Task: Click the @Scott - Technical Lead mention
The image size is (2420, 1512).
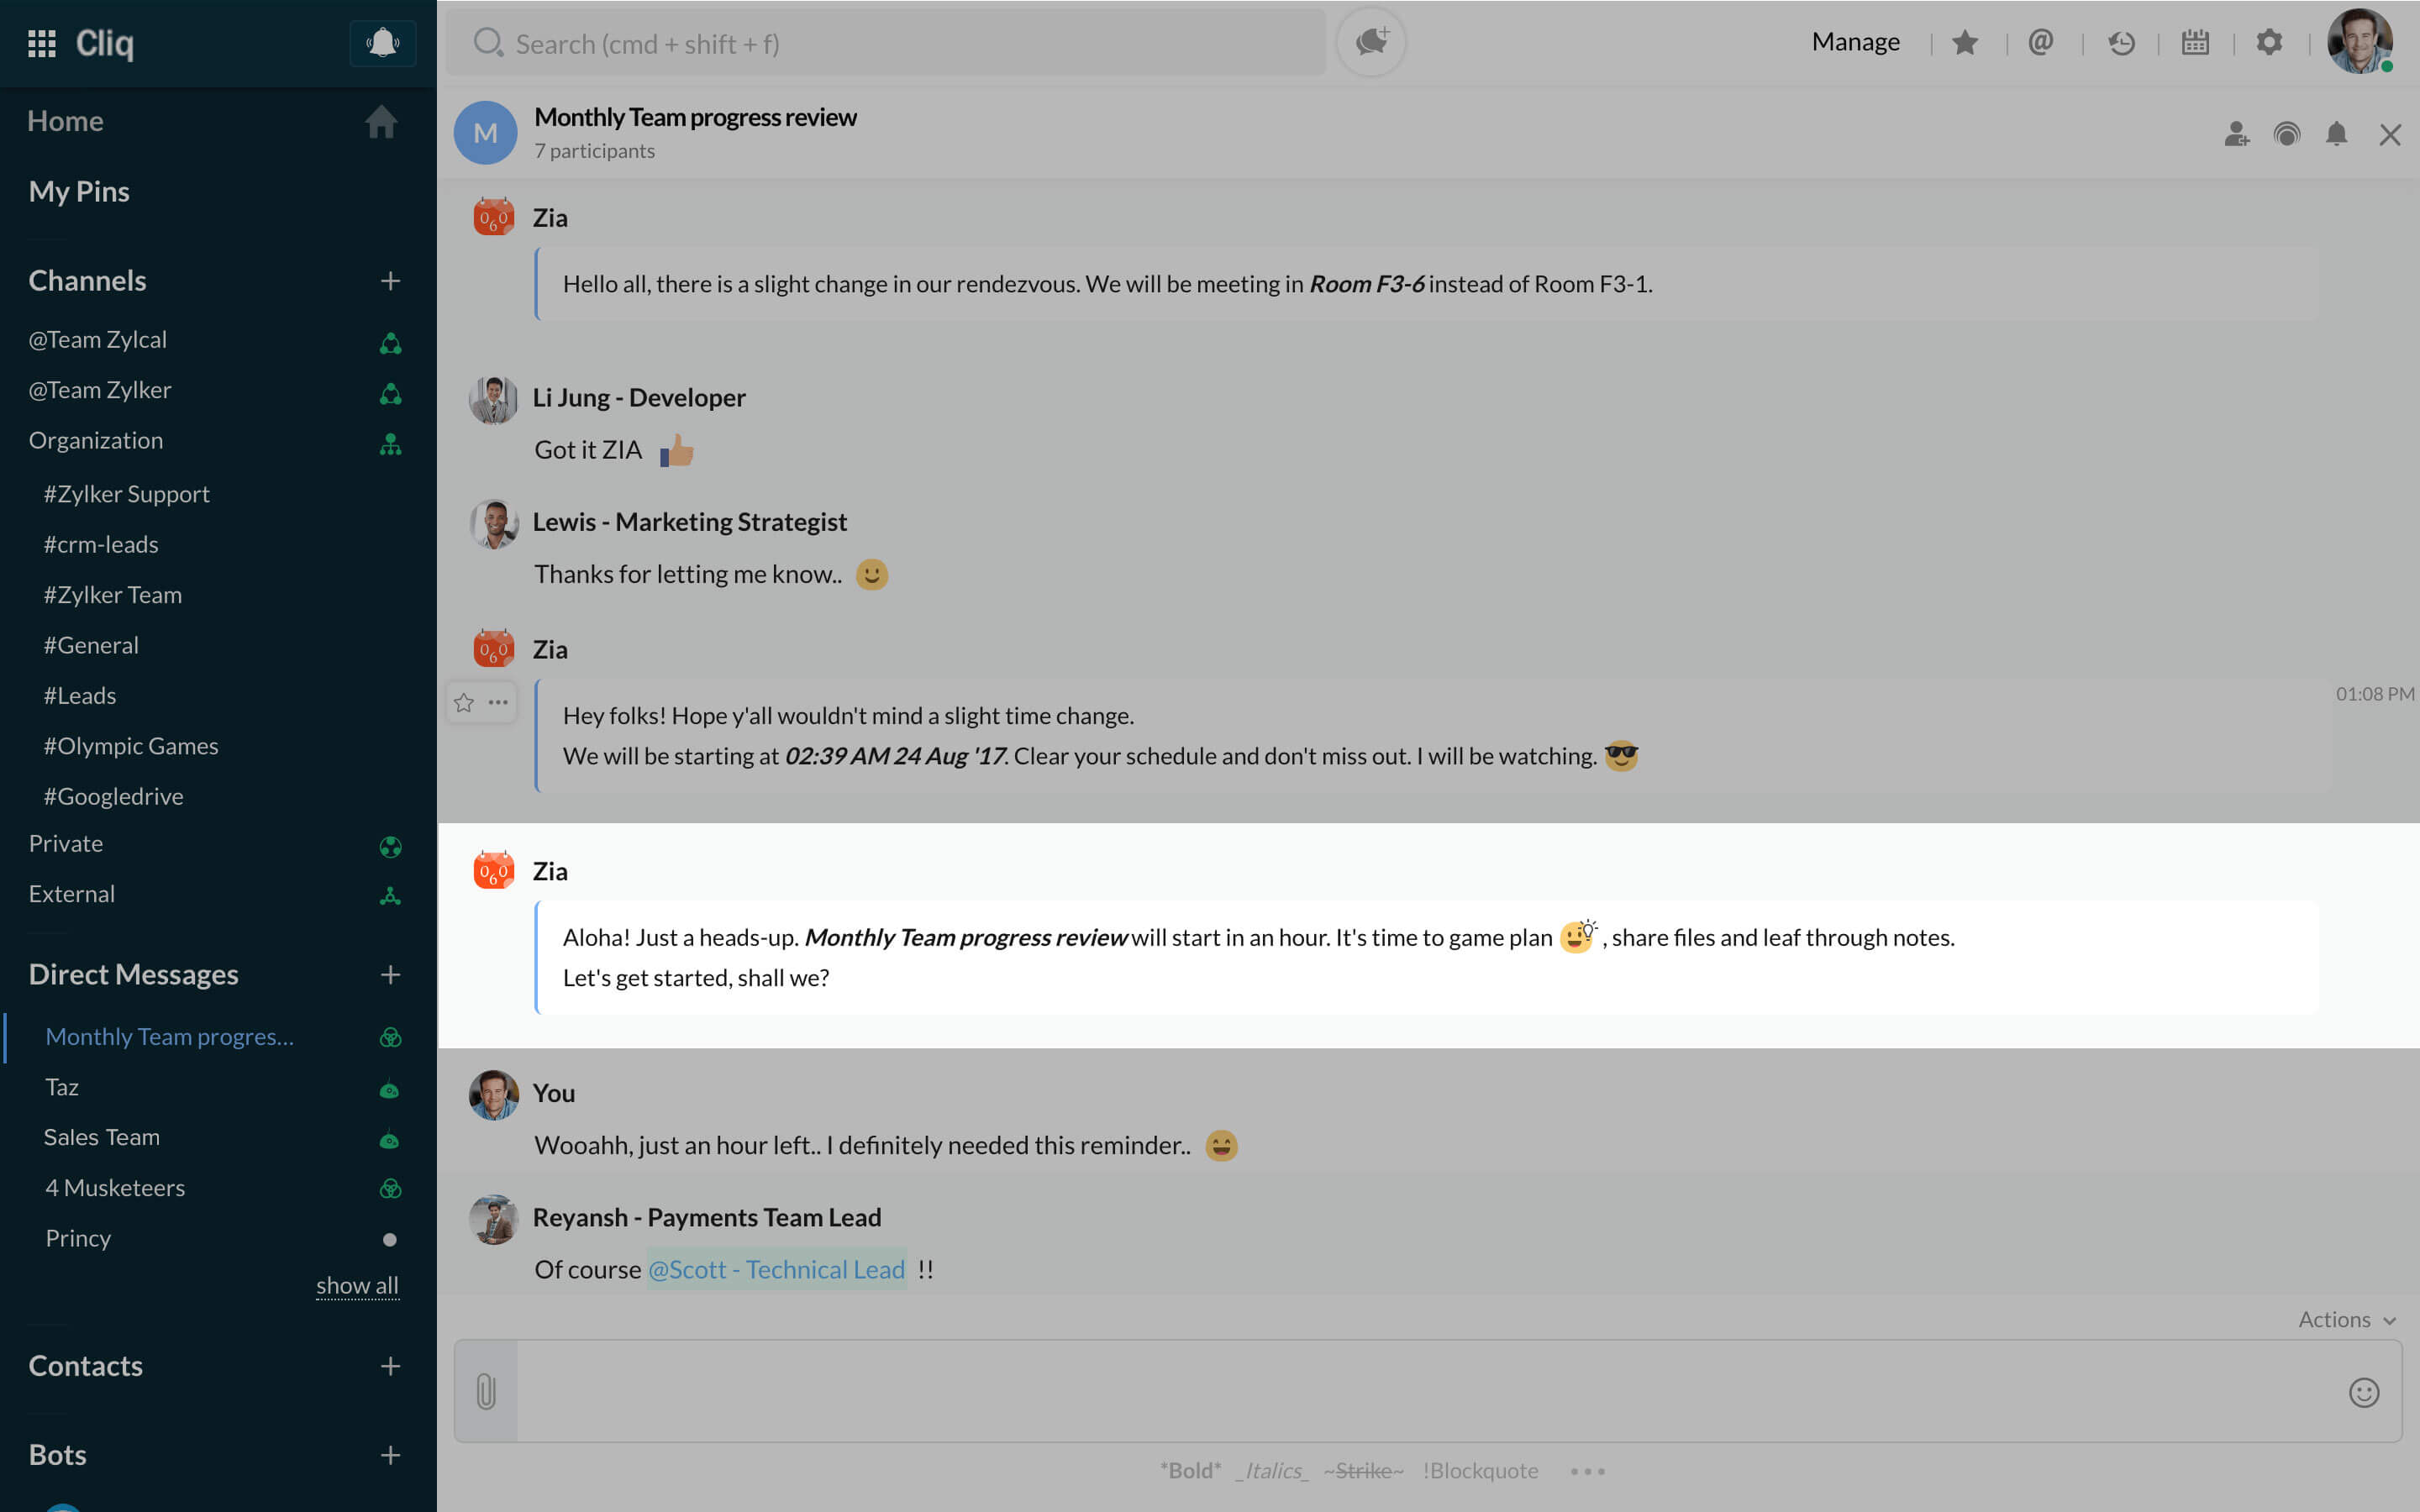Action: pyautogui.click(x=776, y=1269)
